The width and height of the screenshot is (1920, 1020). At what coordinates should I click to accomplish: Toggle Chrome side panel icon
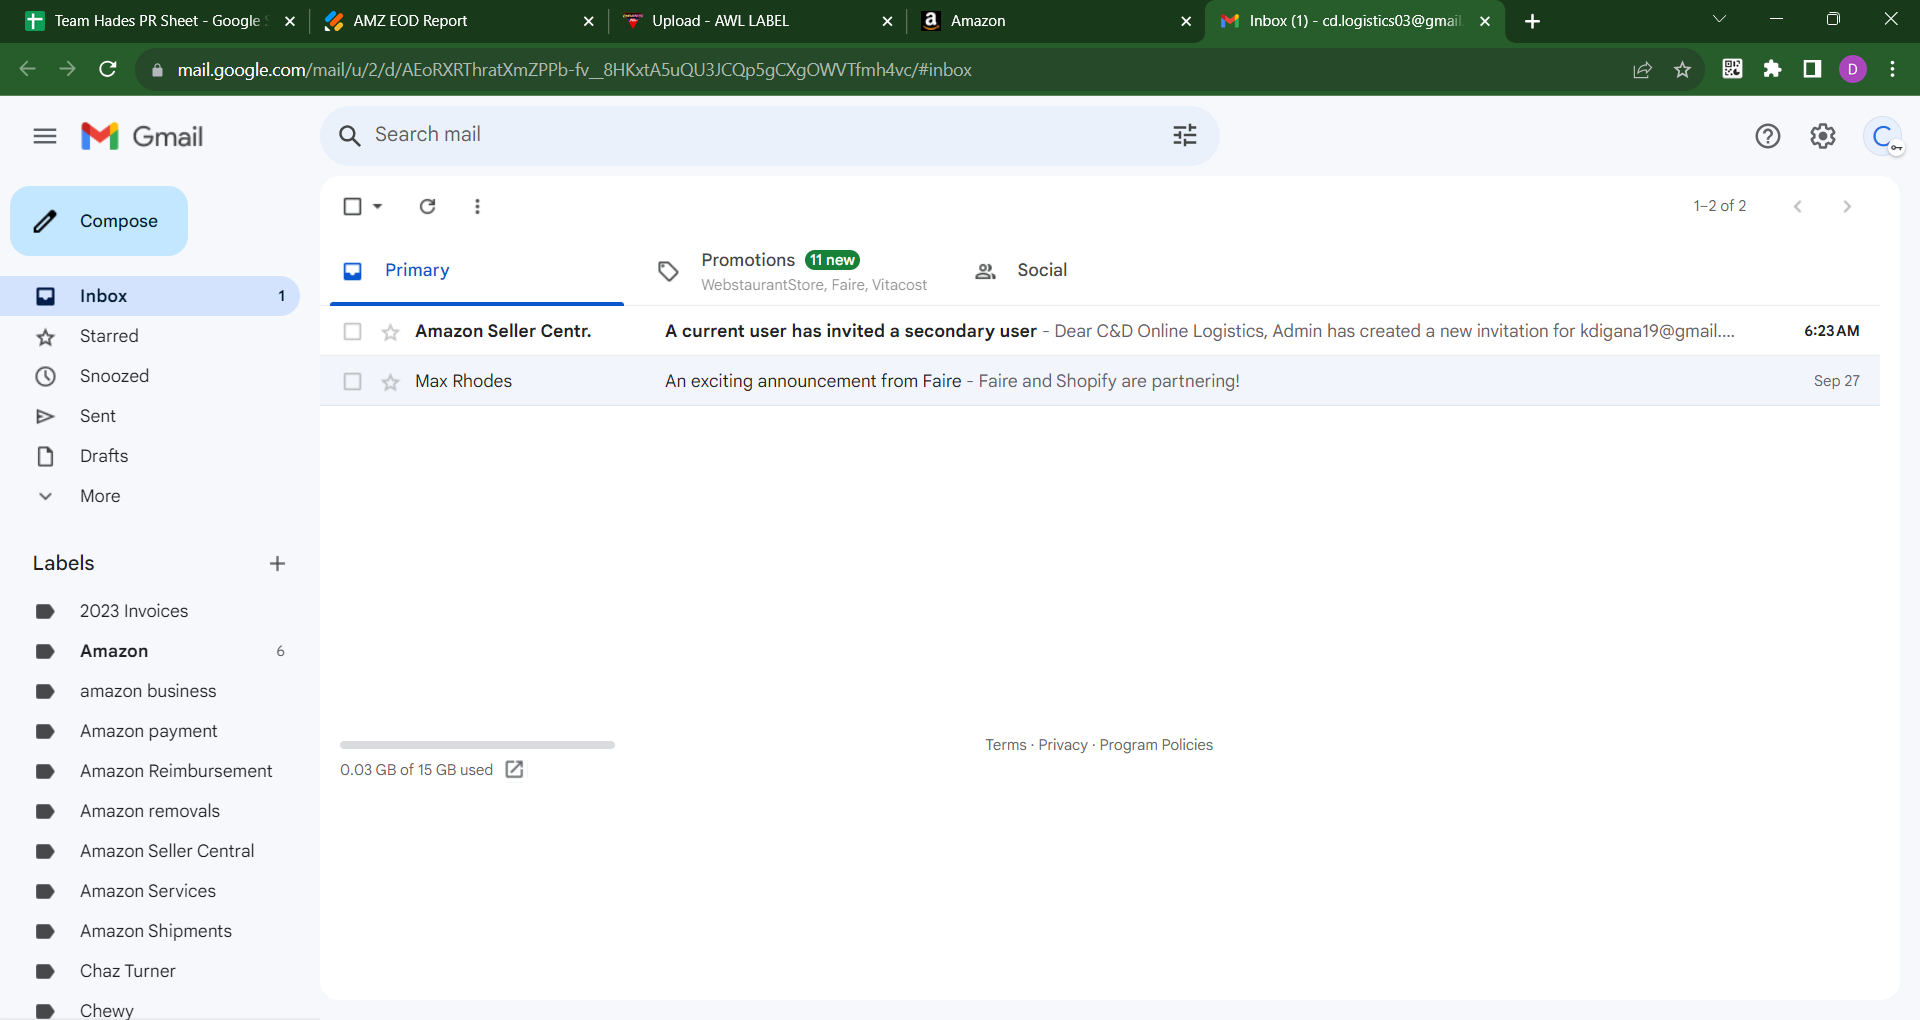(1812, 69)
